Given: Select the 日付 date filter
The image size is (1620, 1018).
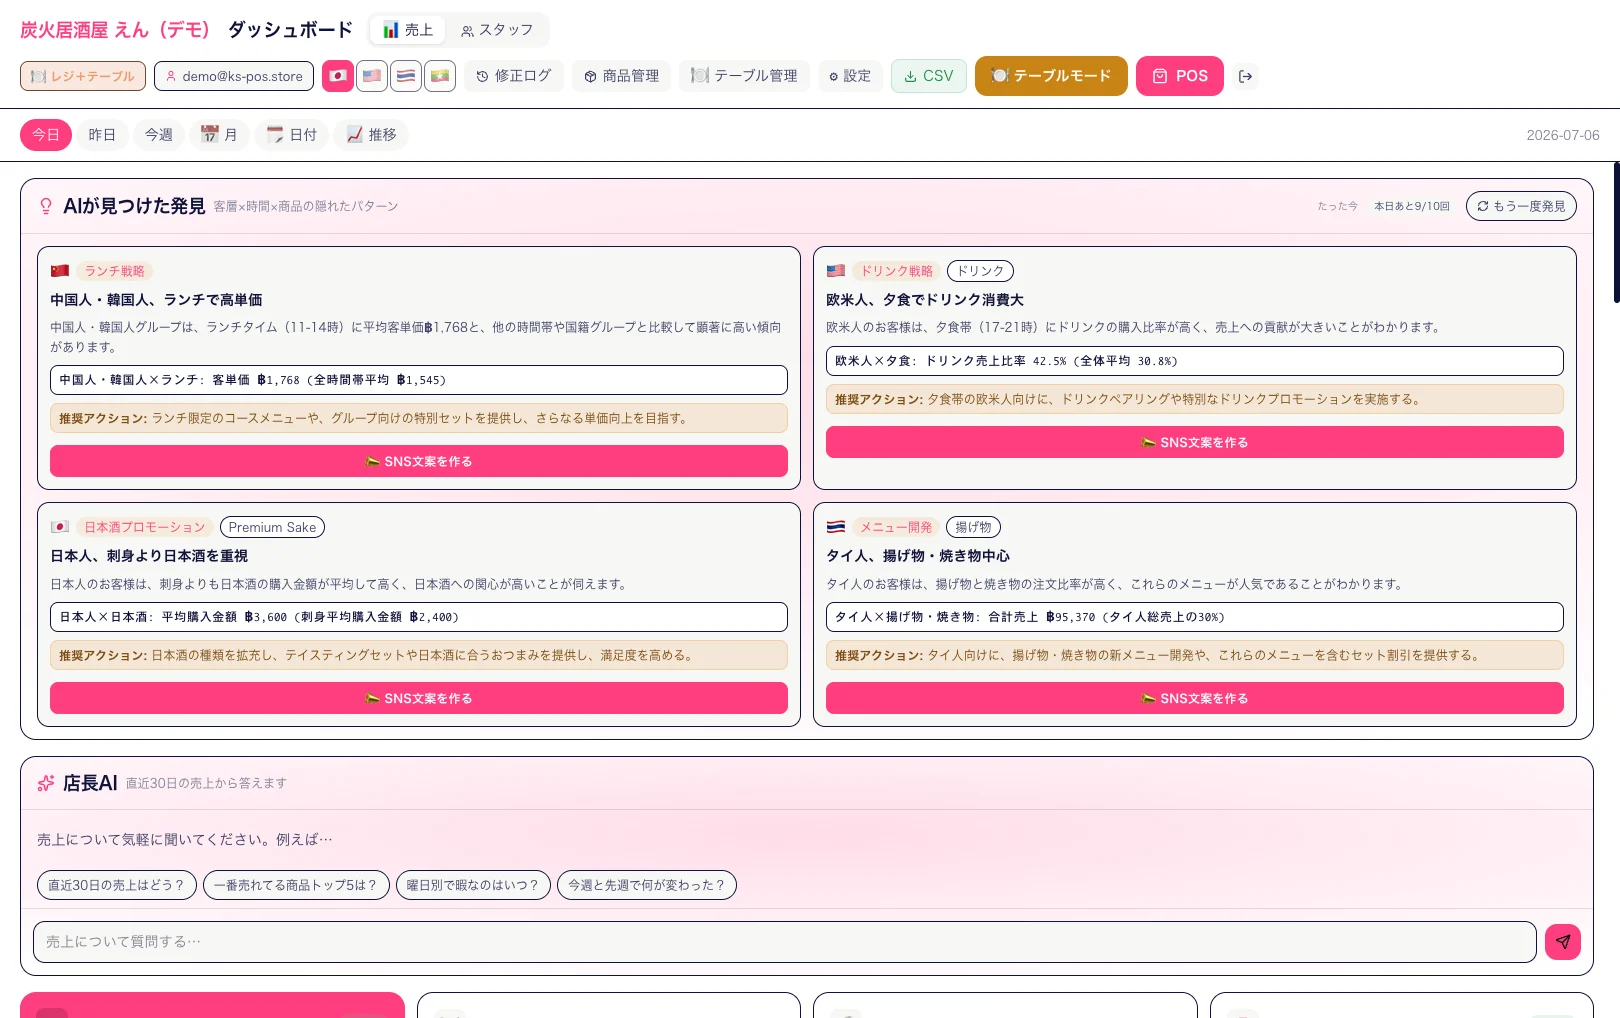Looking at the screenshot, I should [x=291, y=135].
